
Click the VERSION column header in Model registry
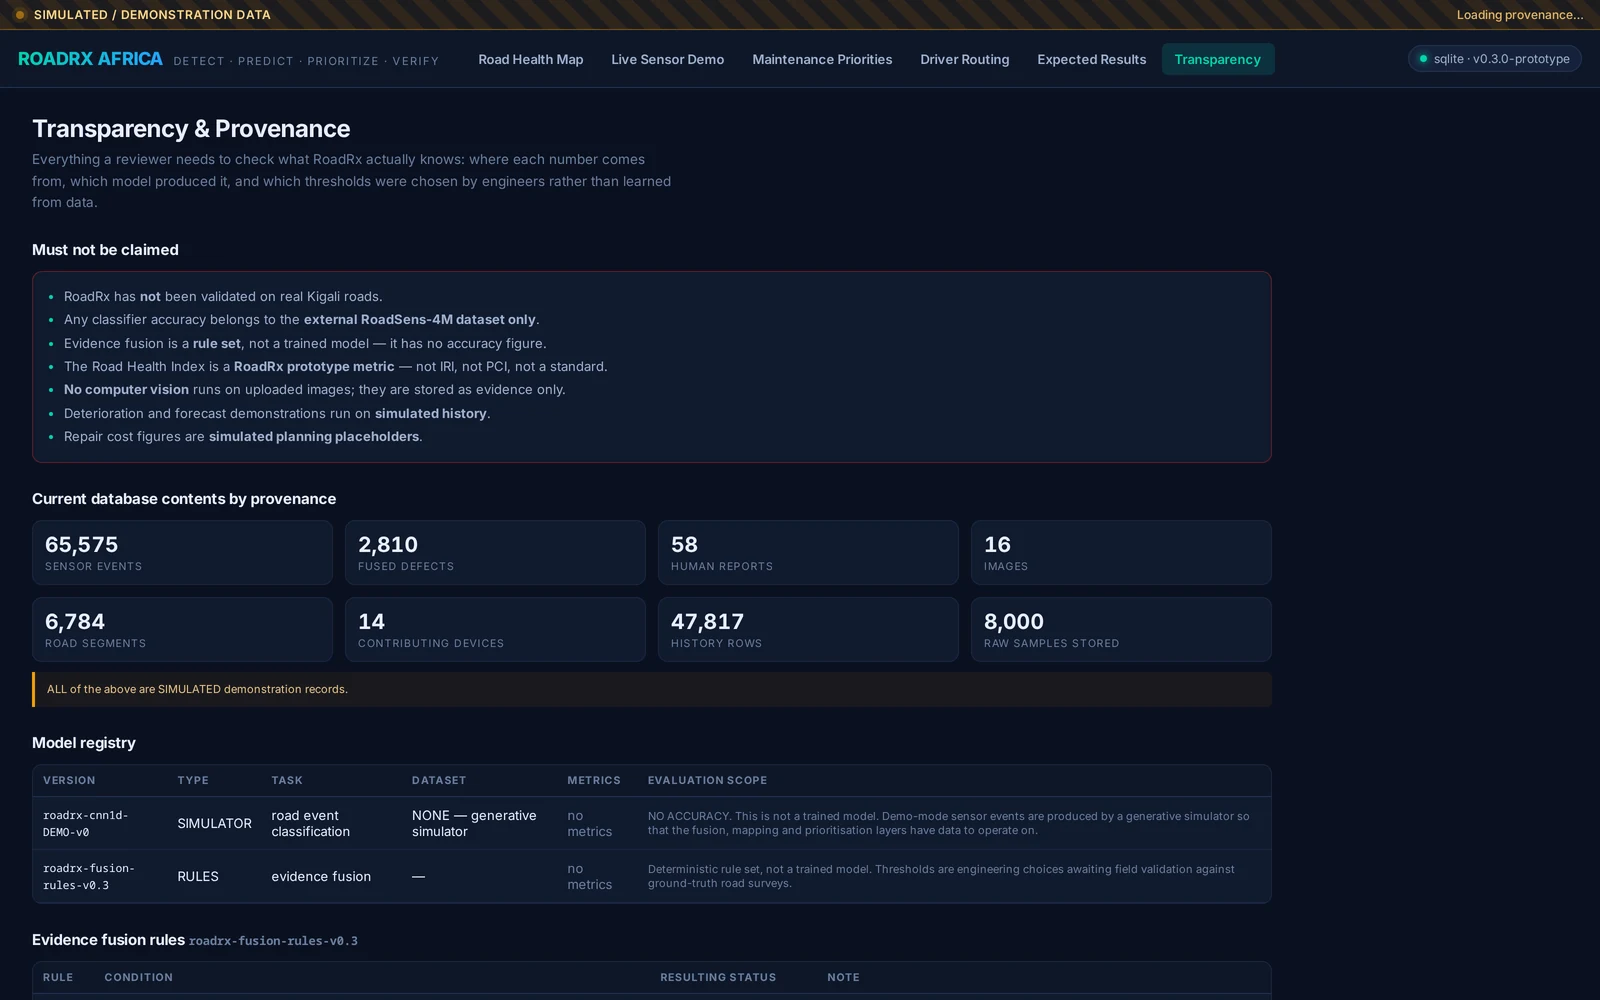[x=69, y=780]
